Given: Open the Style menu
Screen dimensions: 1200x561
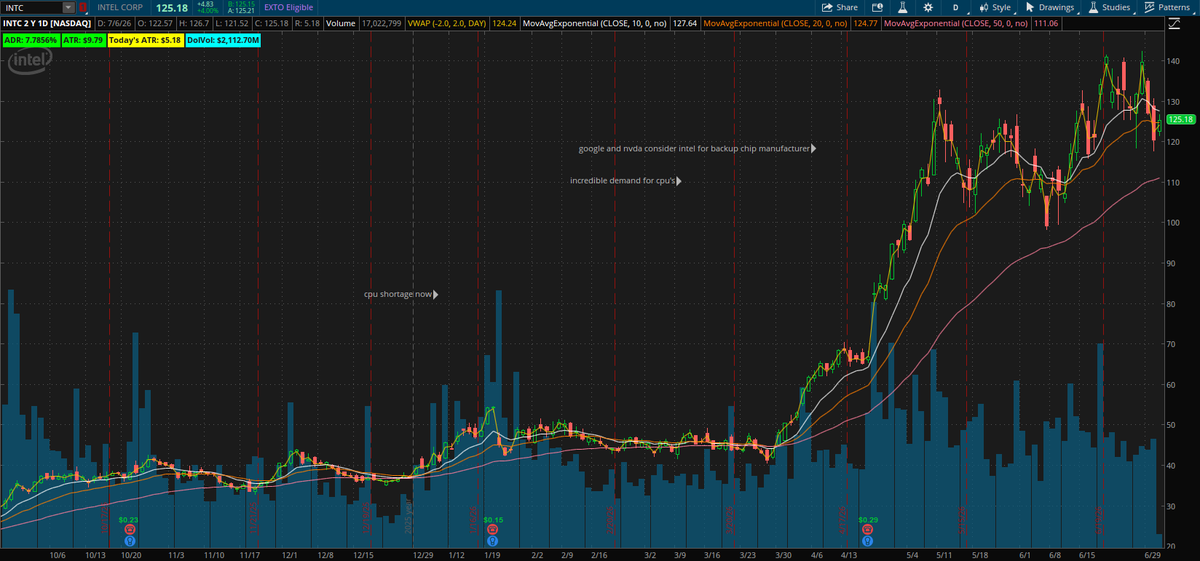Looking at the screenshot, I should click(995, 7).
